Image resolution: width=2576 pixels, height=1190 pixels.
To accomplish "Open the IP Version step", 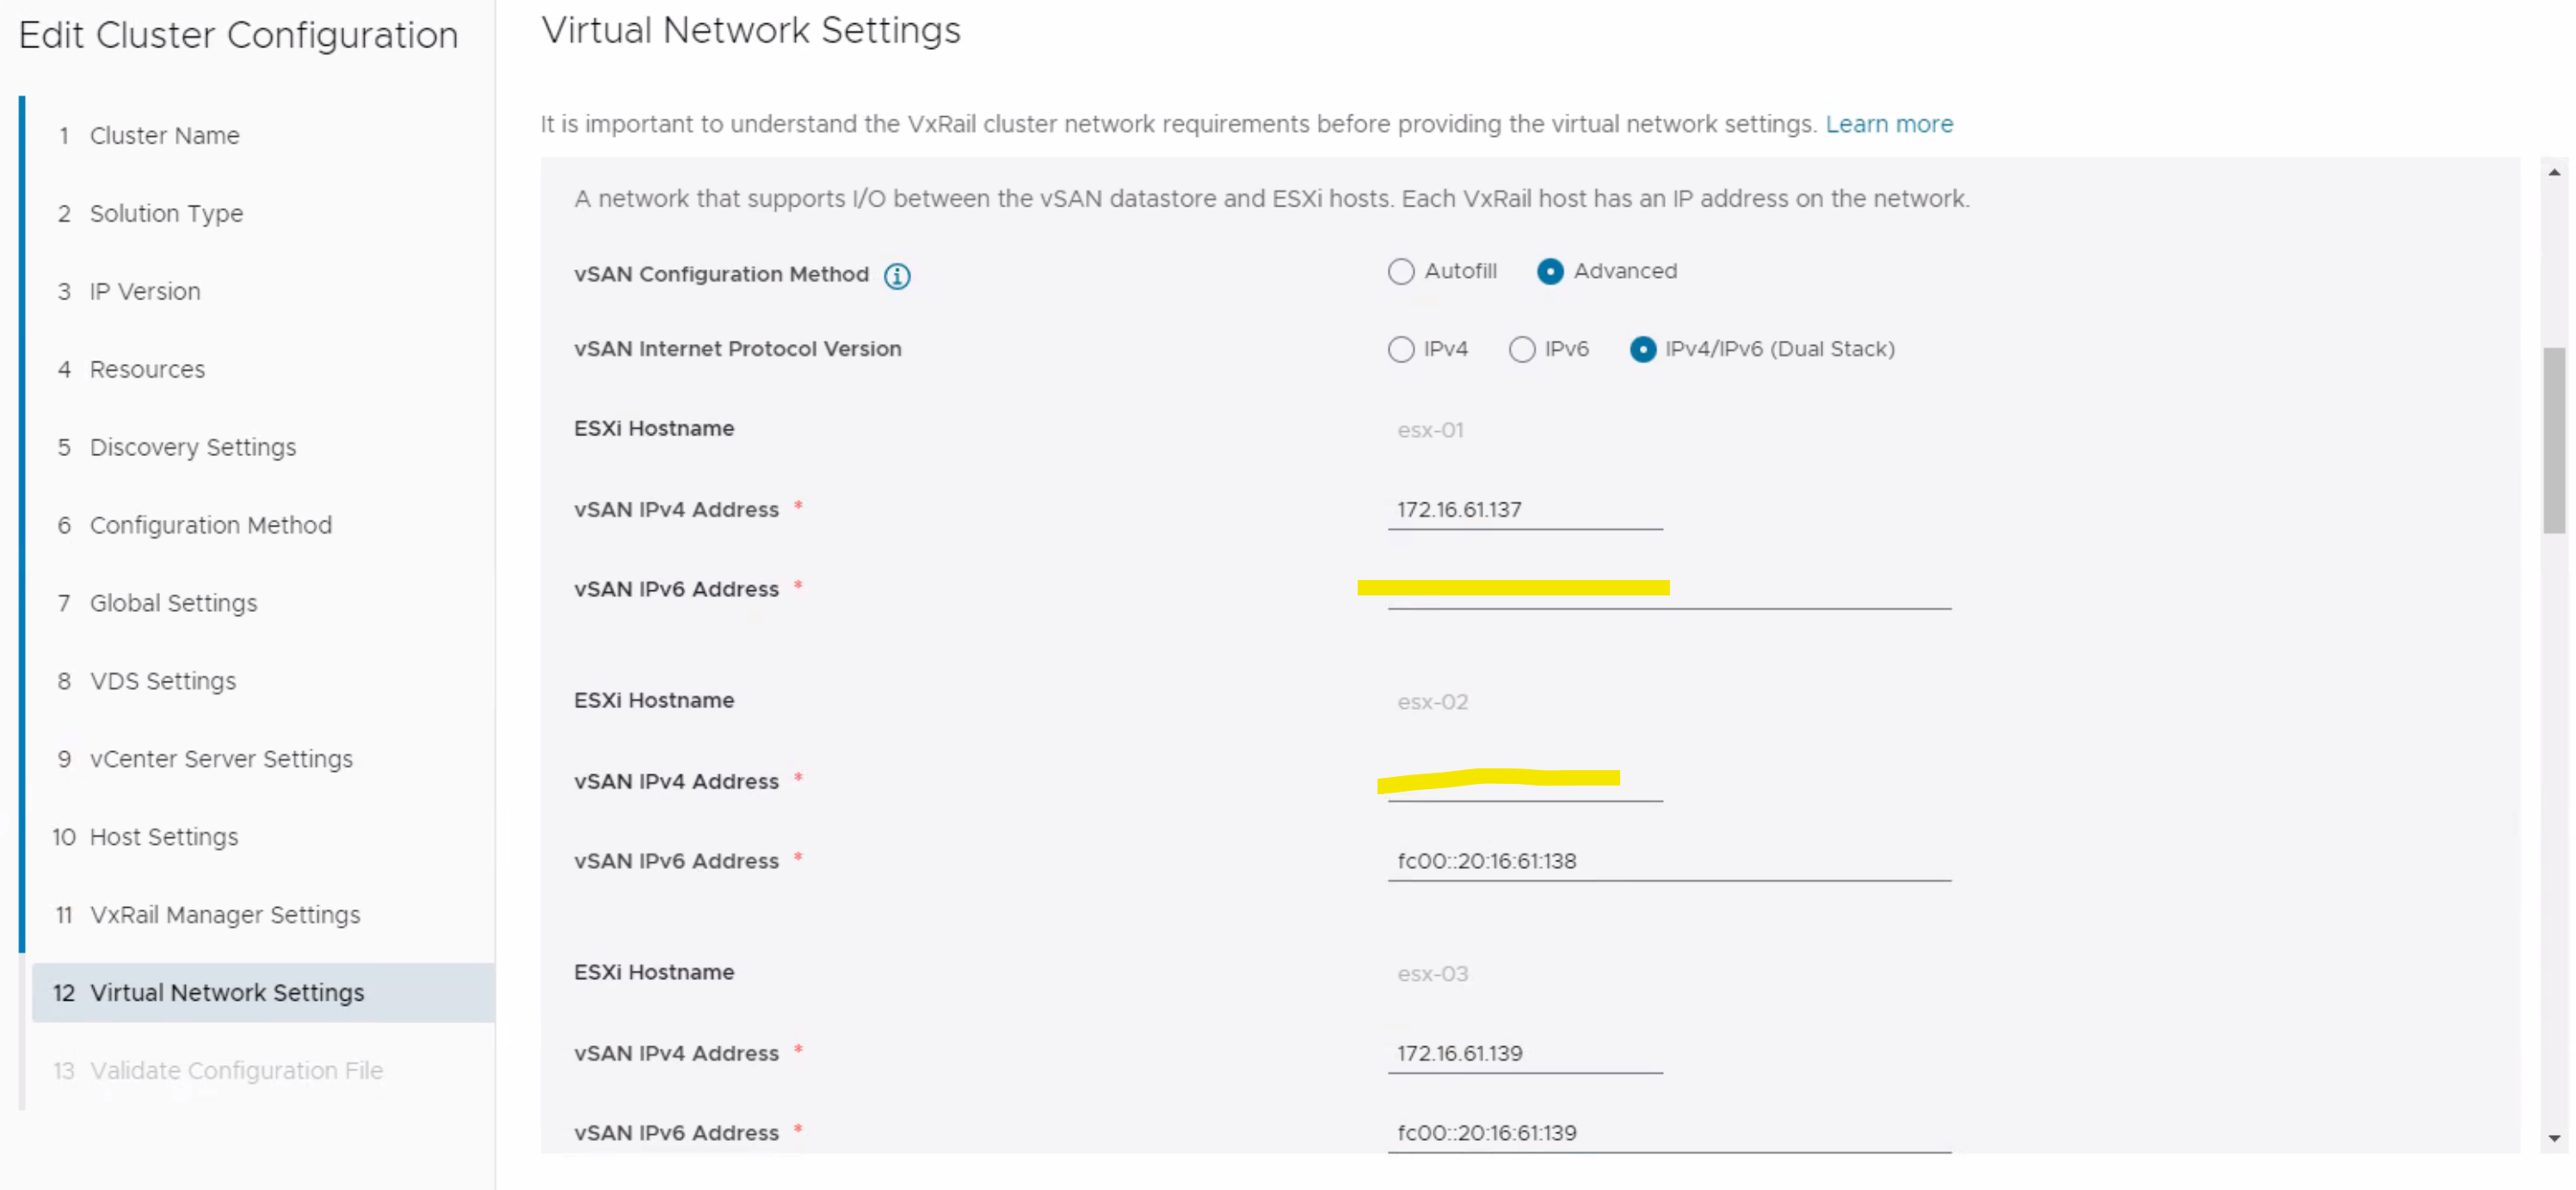I will [145, 291].
